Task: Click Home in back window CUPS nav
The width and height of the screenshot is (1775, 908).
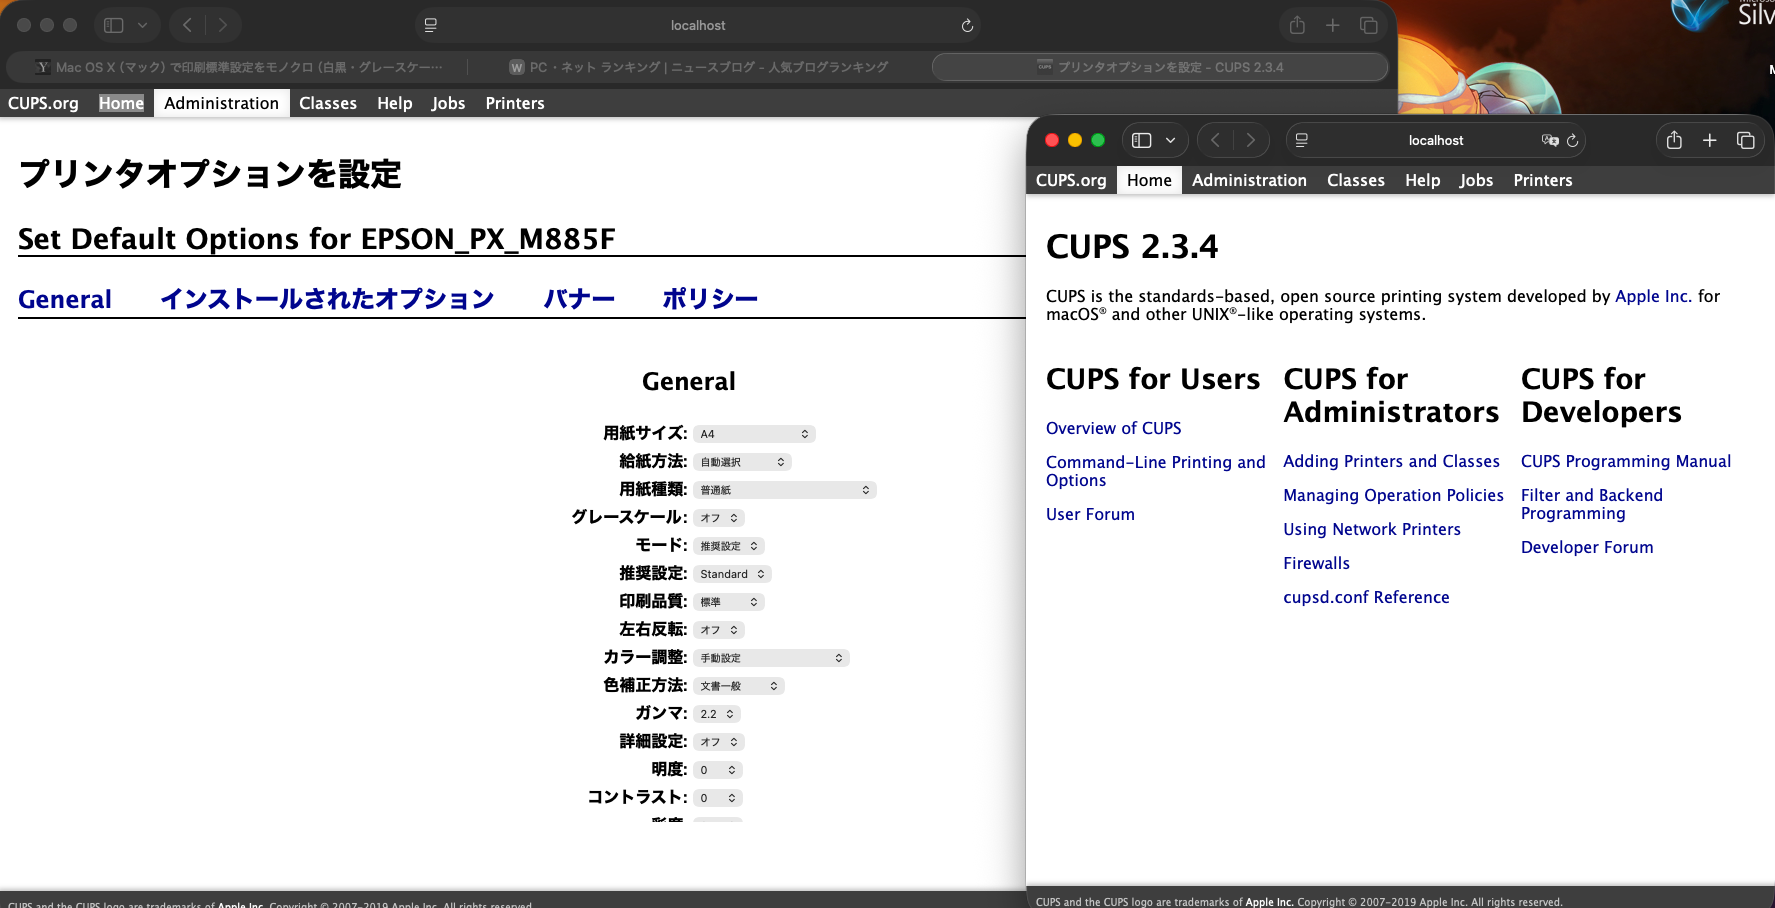Action: [x=121, y=103]
